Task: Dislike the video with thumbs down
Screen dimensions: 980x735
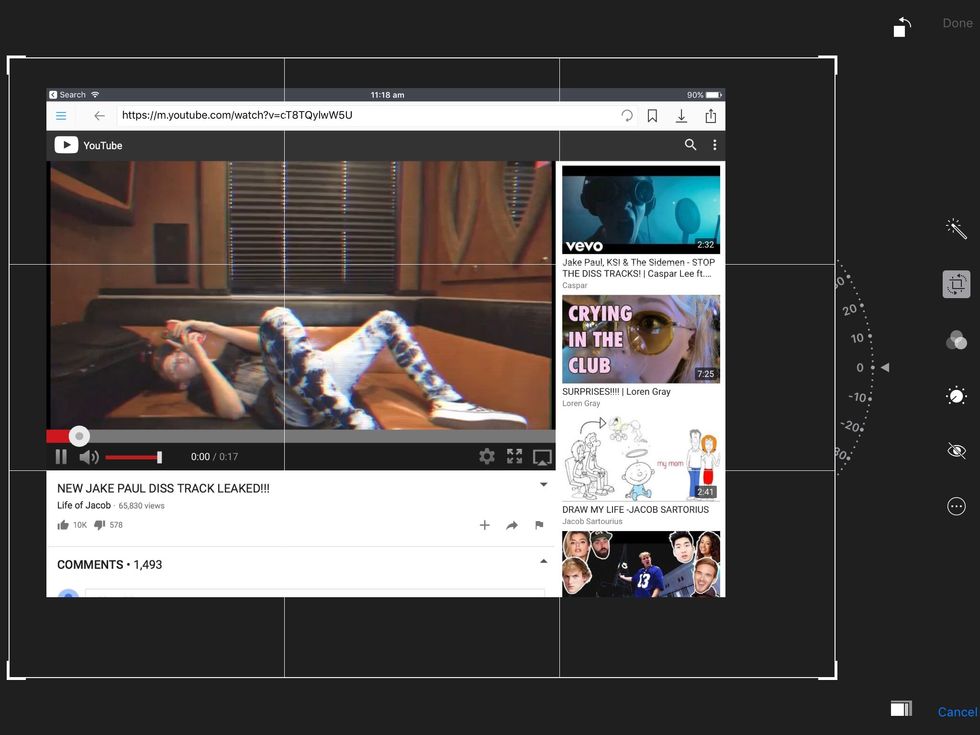Action: coord(99,525)
